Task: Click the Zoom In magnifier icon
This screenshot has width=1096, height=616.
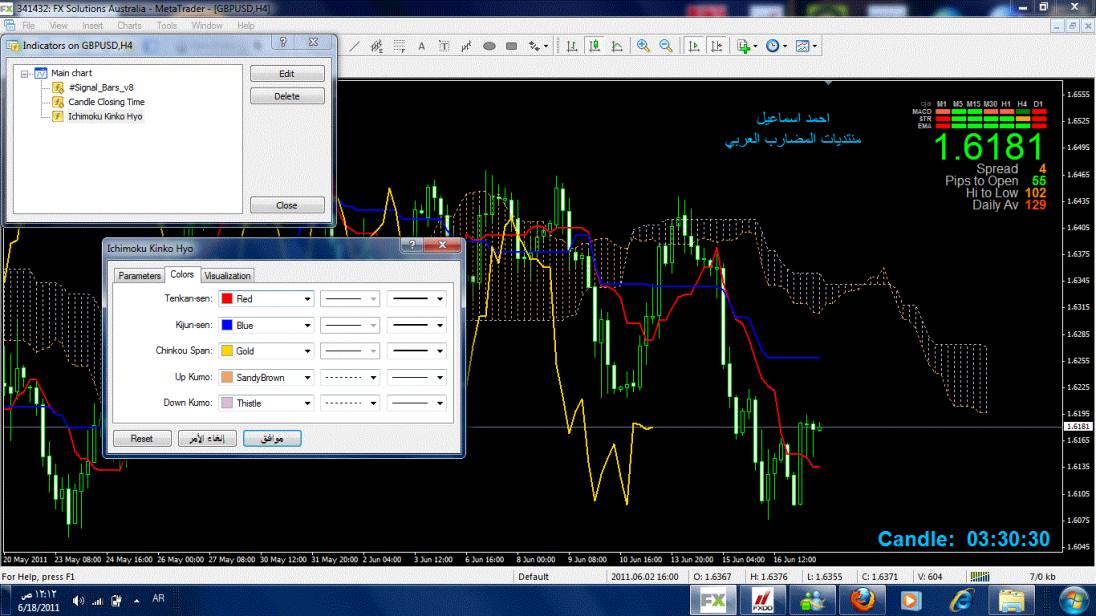Action: (x=643, y=46)
